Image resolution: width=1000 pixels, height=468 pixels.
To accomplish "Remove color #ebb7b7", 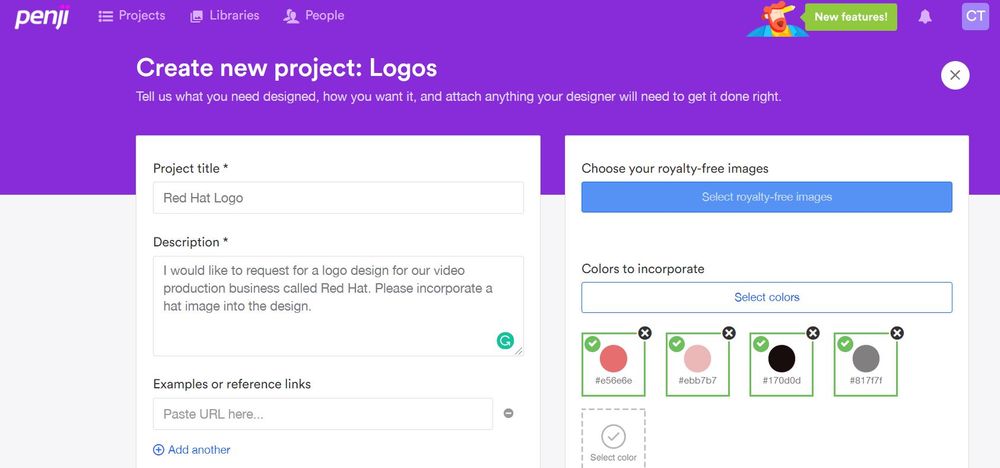I will click(x=728, y=333).
